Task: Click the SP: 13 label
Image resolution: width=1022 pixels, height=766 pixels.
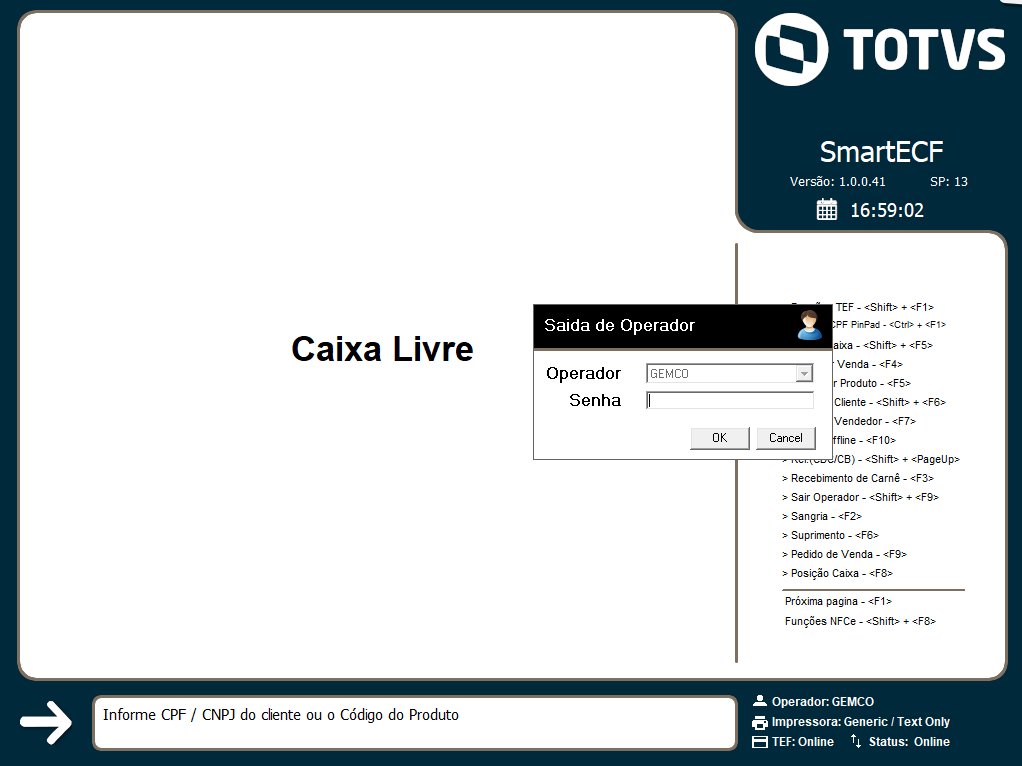Action: [948, 182]
